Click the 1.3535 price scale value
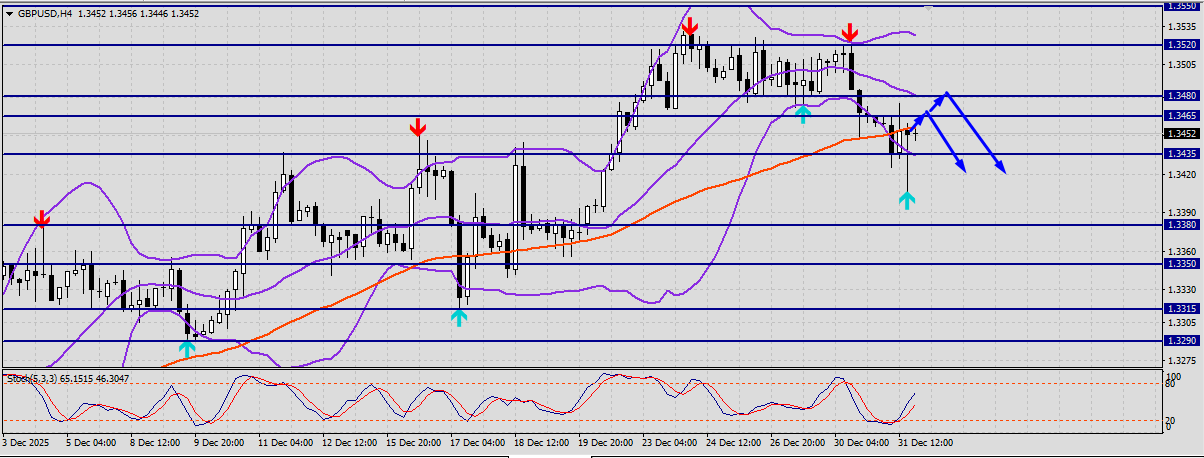1204x458 pixels. [x=1181, y=27]
